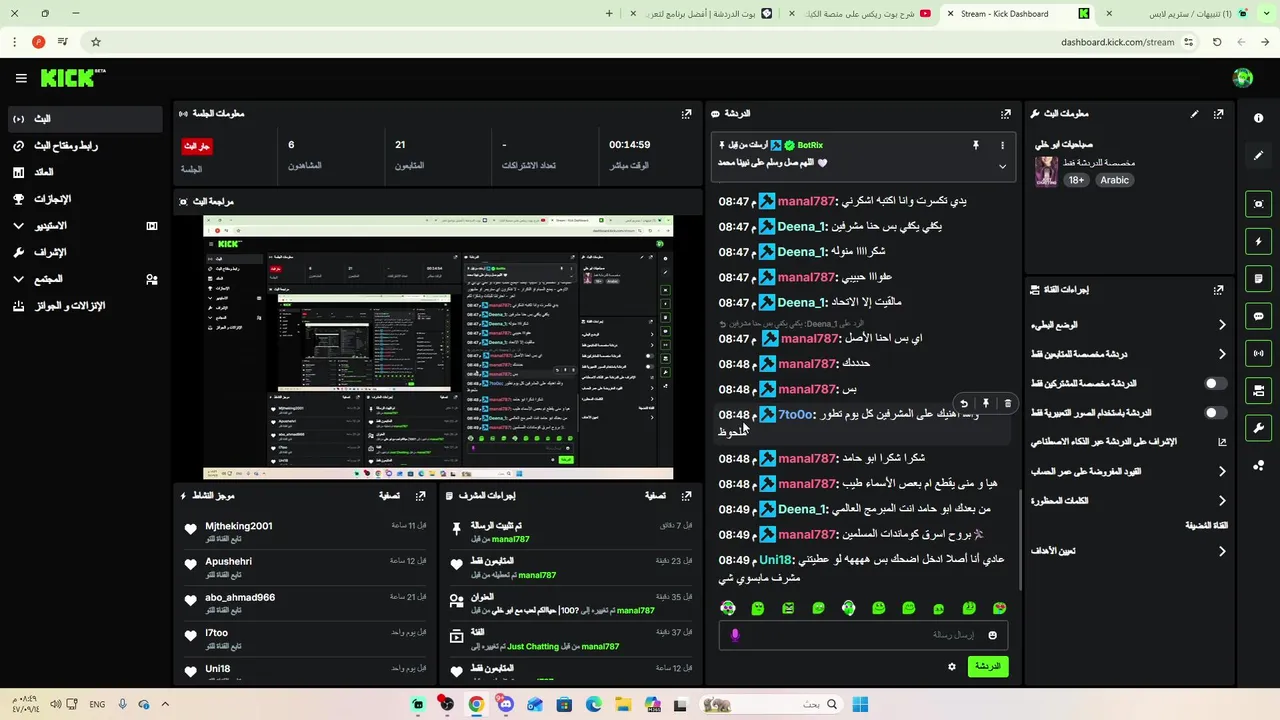
Task: Click the stream preview video
Action: [x=438, y=347]
